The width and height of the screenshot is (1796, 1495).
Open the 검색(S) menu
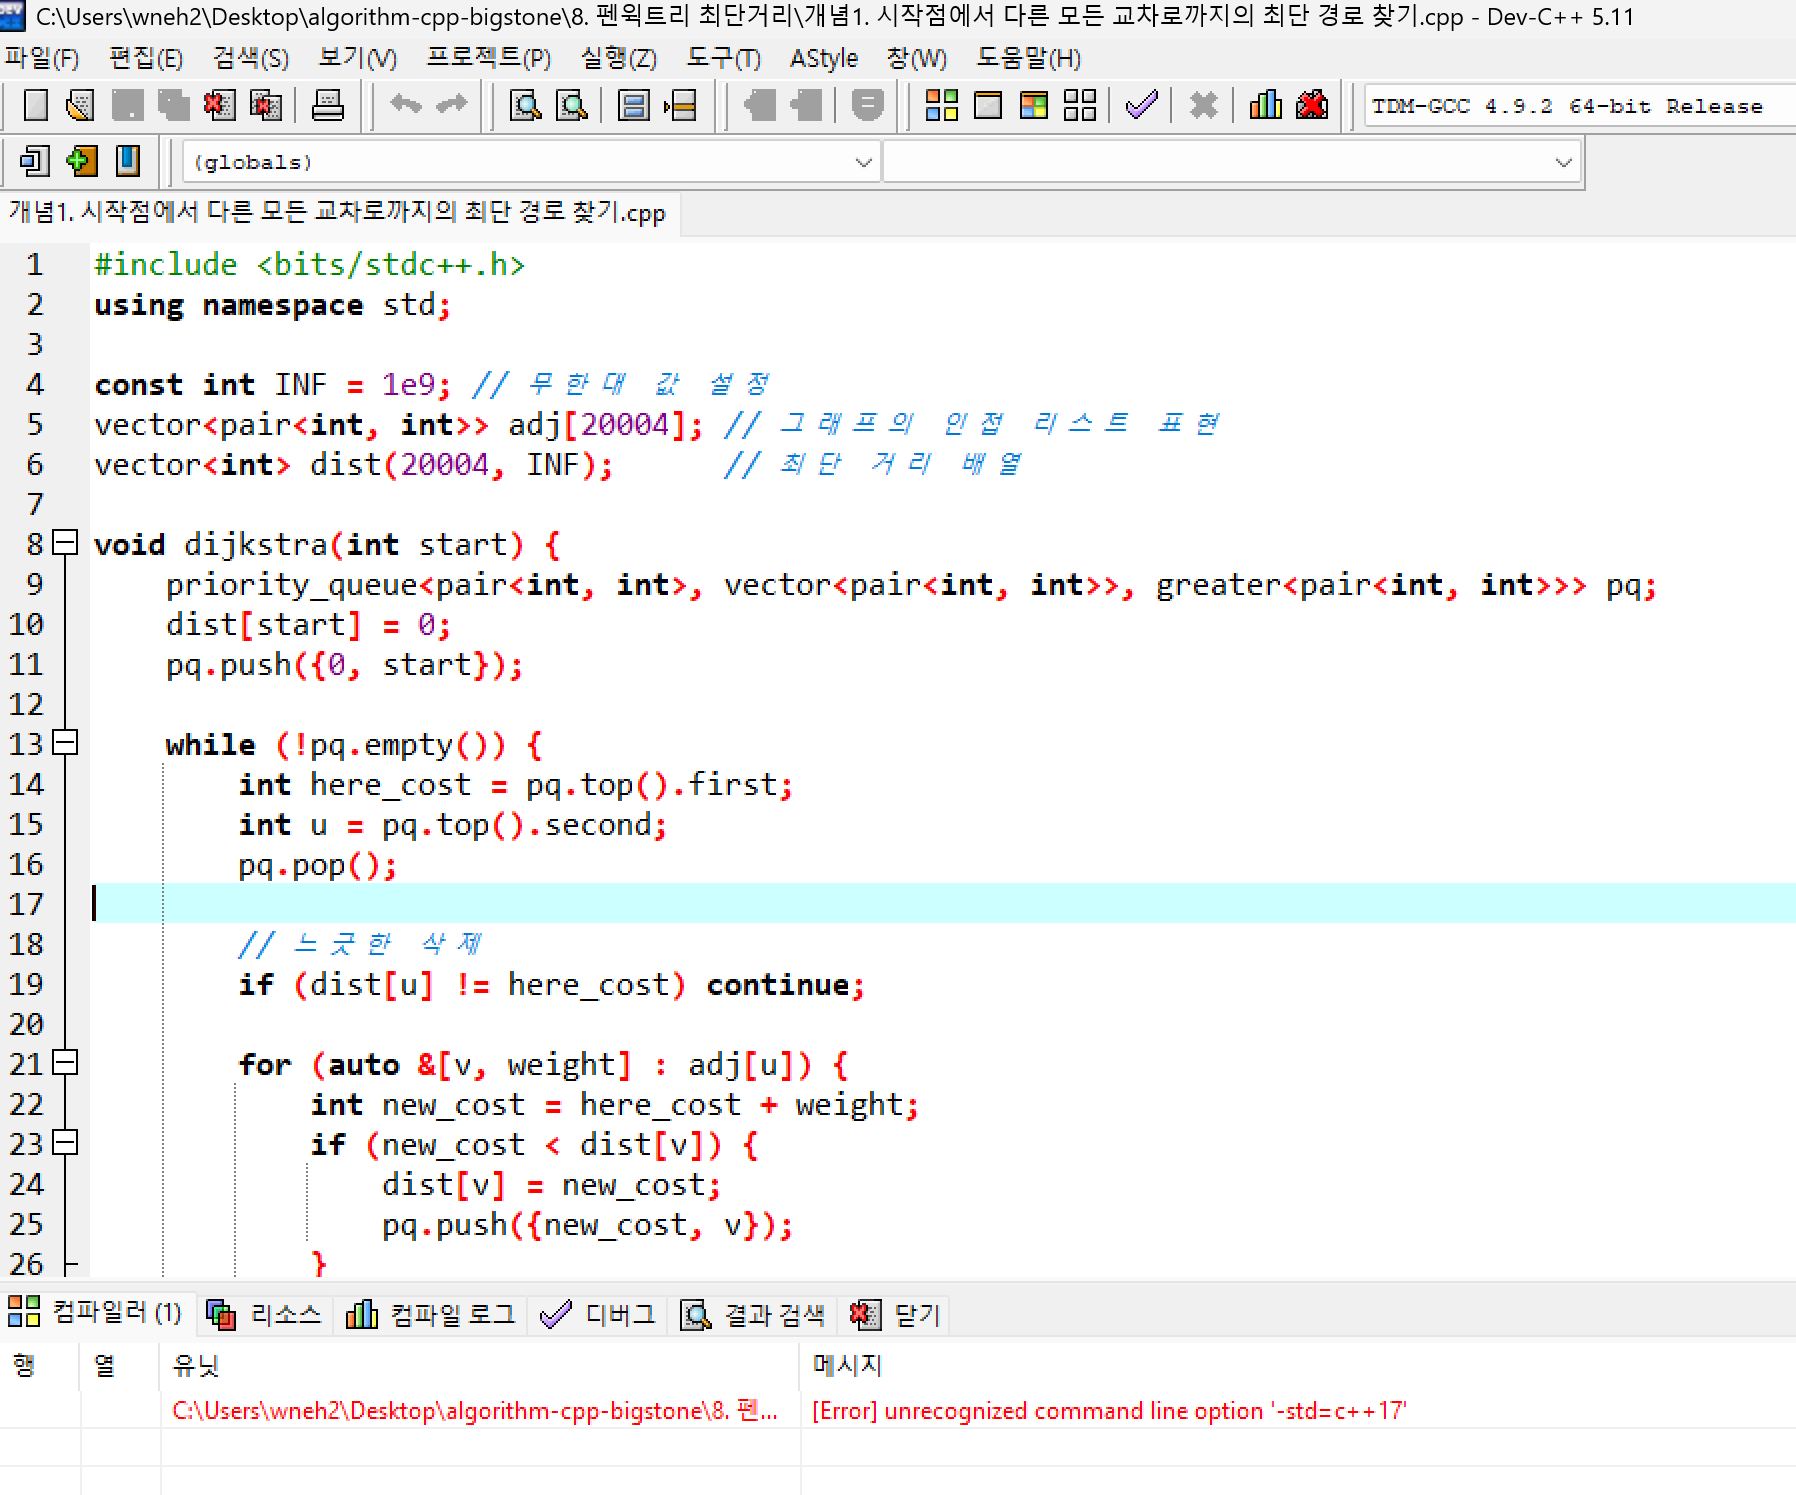(x=251, y=58)
